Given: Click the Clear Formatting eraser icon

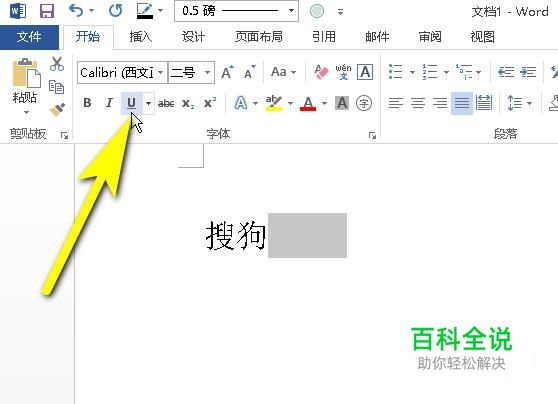Looking at the screenshot, I should coord(321,72).
